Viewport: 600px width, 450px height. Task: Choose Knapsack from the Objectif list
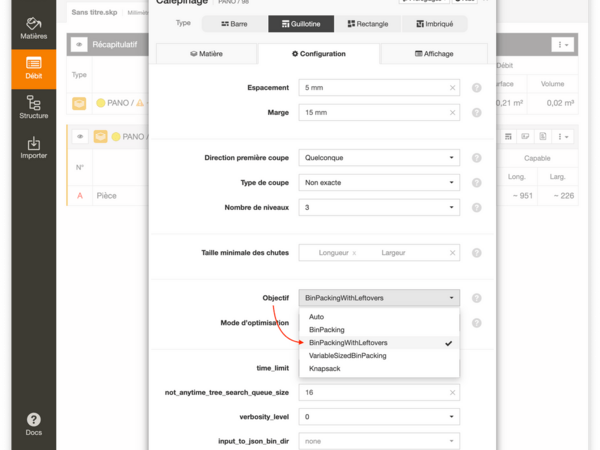pyautogui.click(x=327, y=369)
